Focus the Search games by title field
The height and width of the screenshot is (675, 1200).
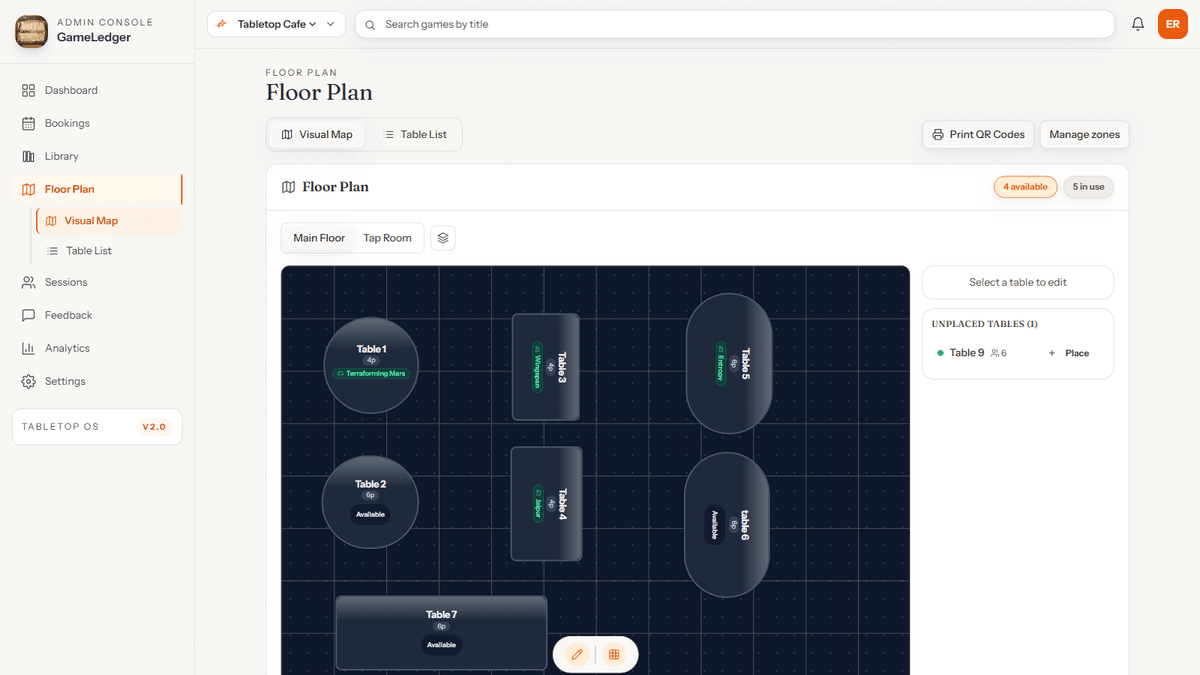click(x=735, y=24)
